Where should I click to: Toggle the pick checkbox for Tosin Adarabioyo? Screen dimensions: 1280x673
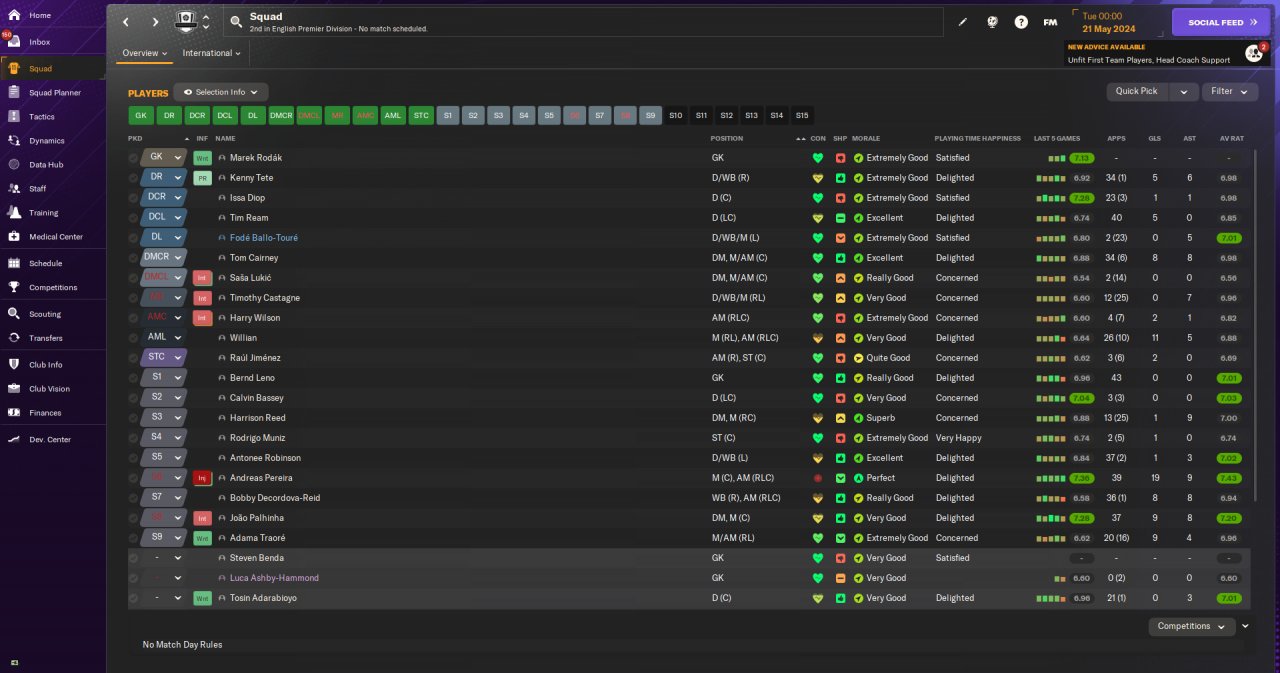[x=134, y=598]
